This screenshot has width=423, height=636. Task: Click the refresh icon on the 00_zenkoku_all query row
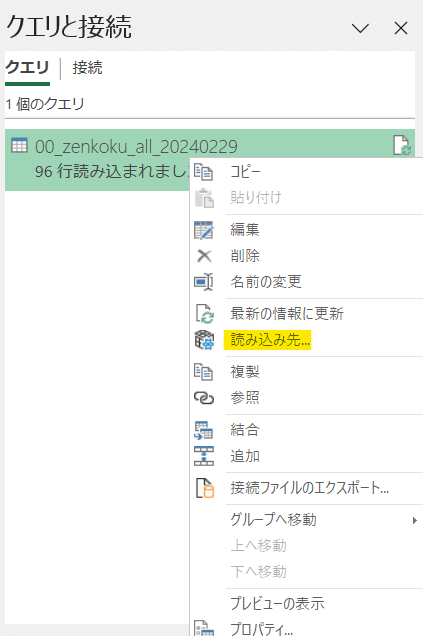[402, 146]
